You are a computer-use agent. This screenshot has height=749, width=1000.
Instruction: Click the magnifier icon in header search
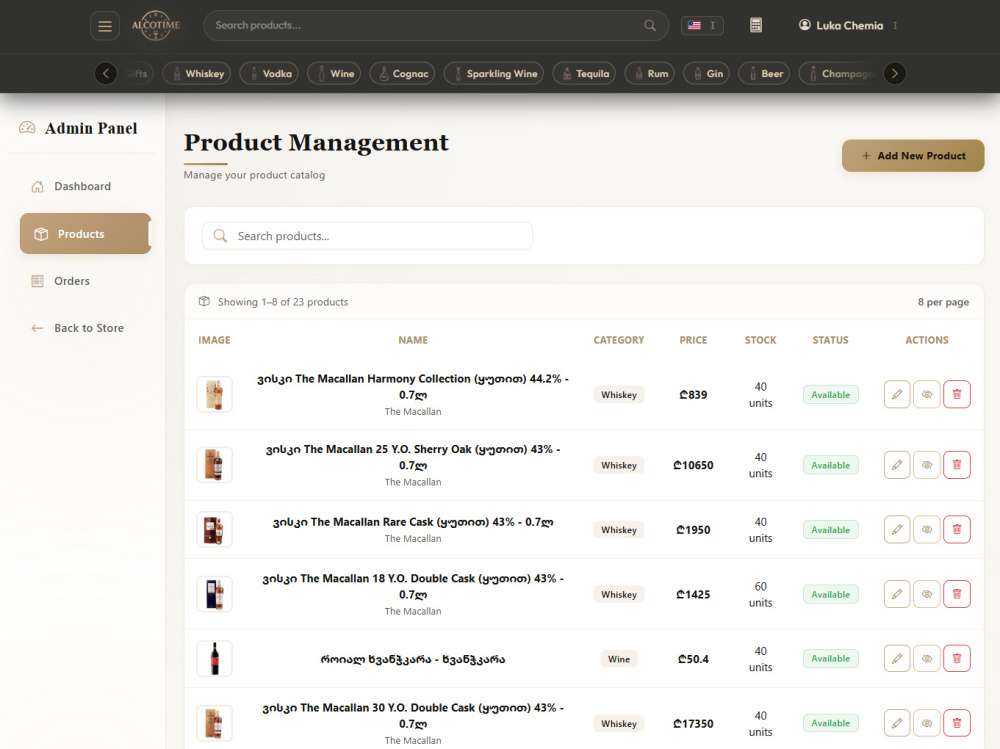(x=649, y=26)
